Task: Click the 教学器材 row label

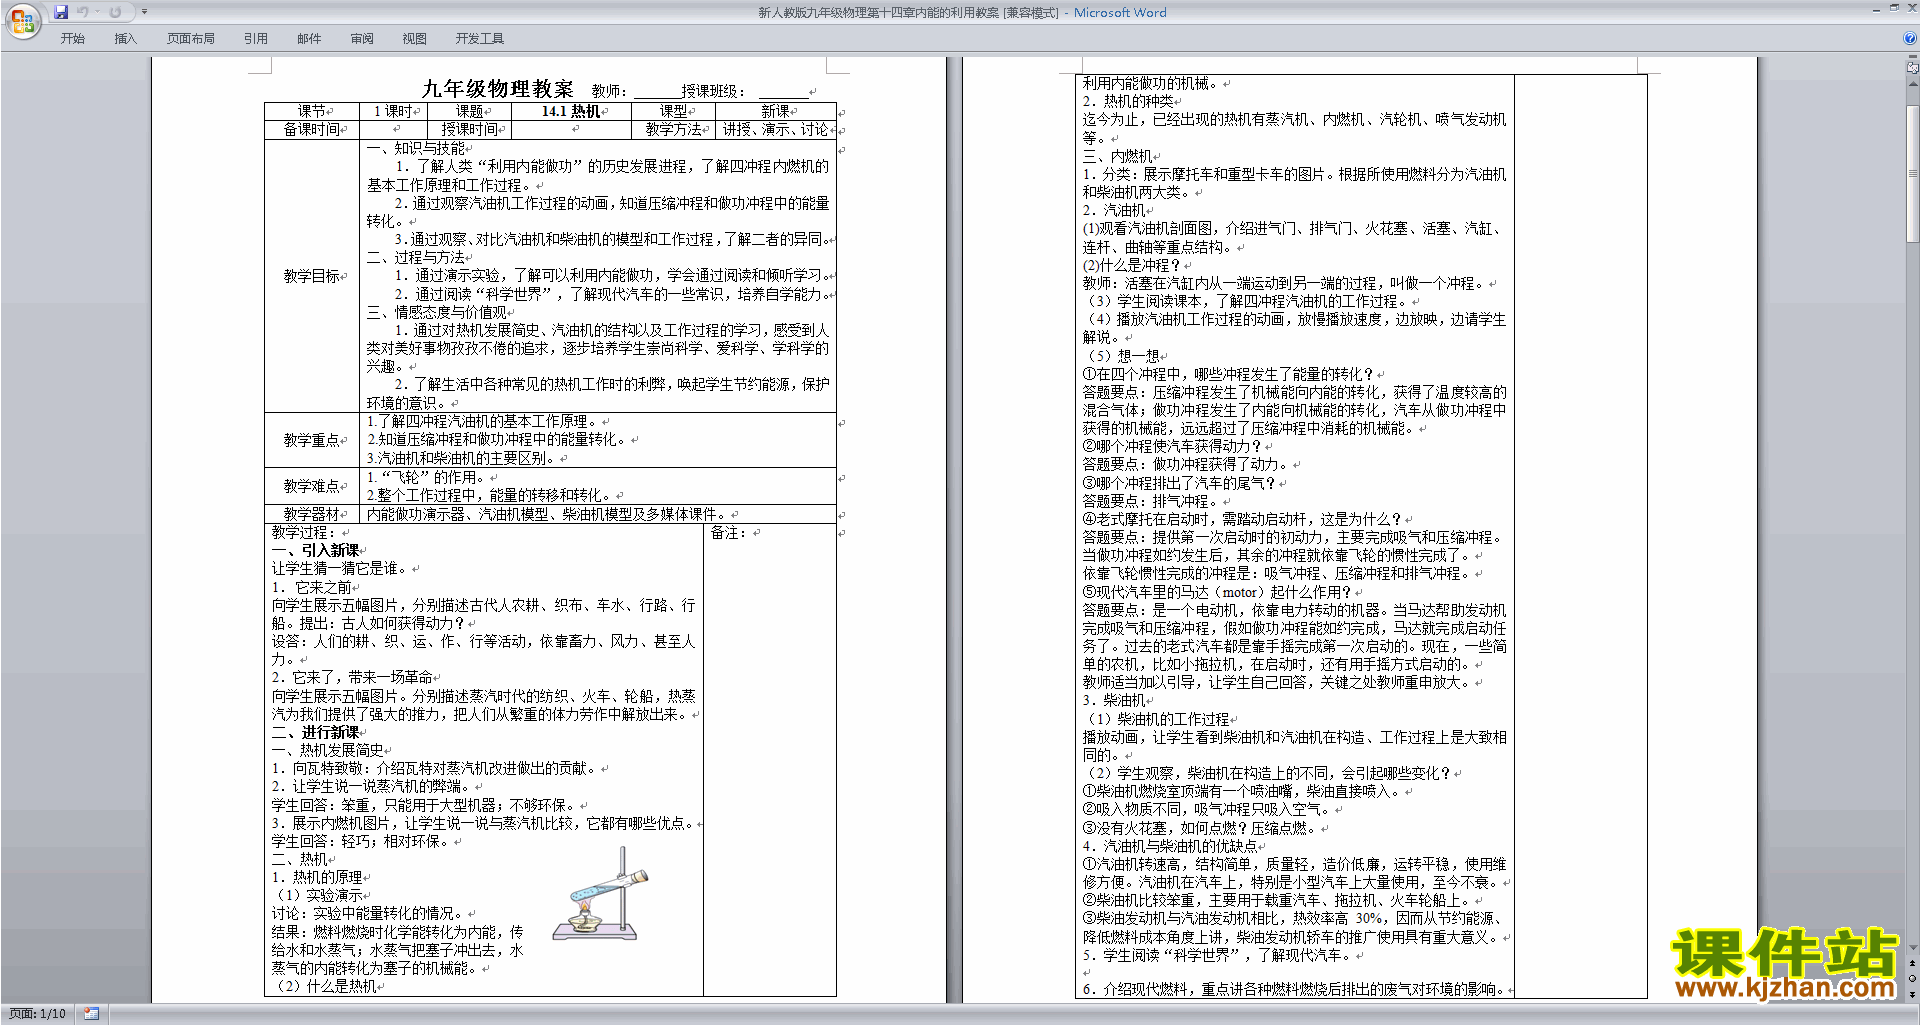Action: click(x=312, y=514)
